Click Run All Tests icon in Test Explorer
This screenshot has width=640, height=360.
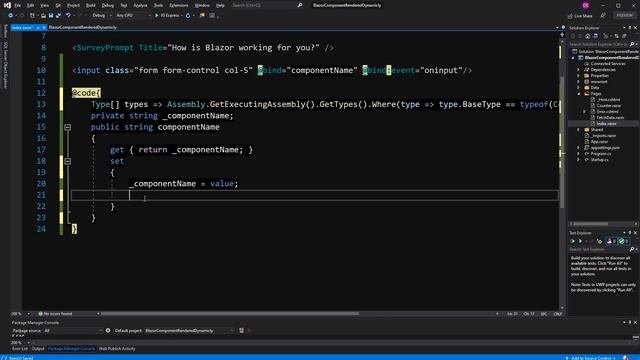(x=573, y=241)
